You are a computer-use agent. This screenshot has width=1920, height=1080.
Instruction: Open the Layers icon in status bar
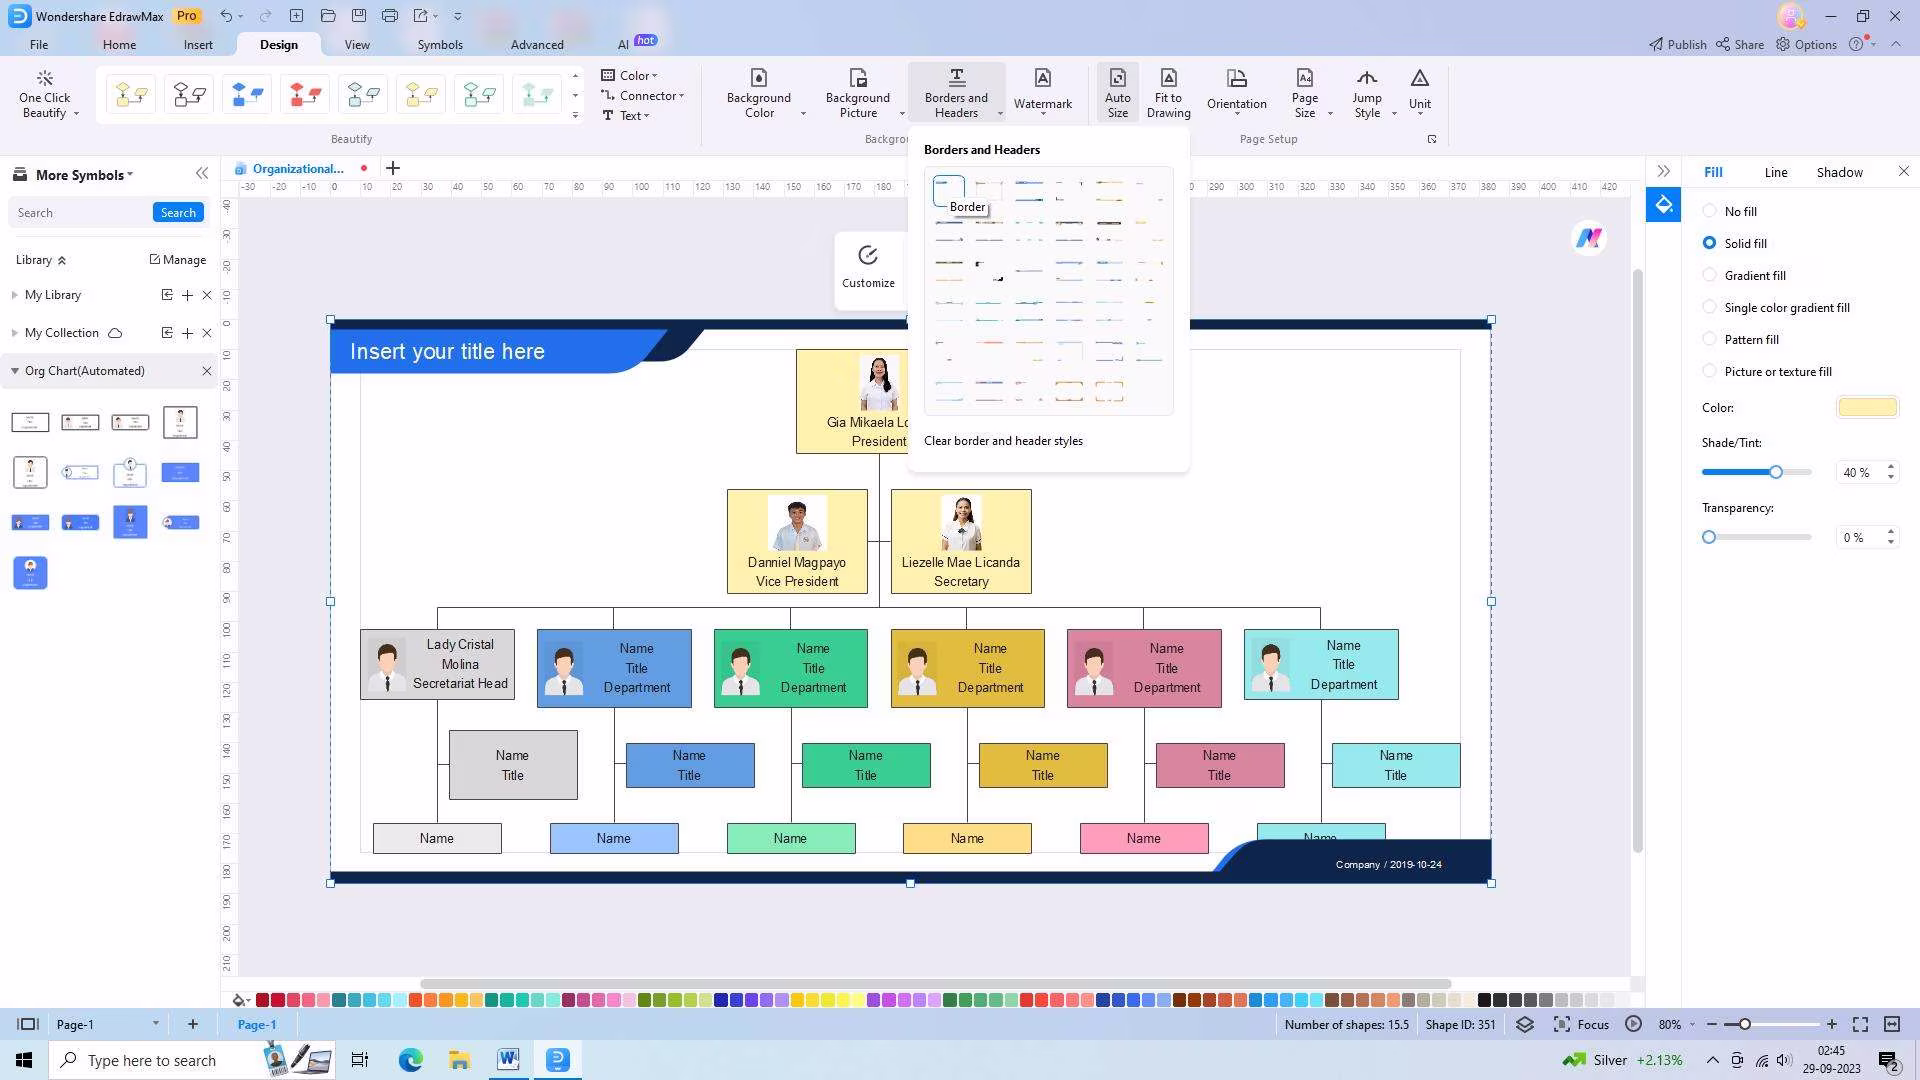click(1524, 1024)
